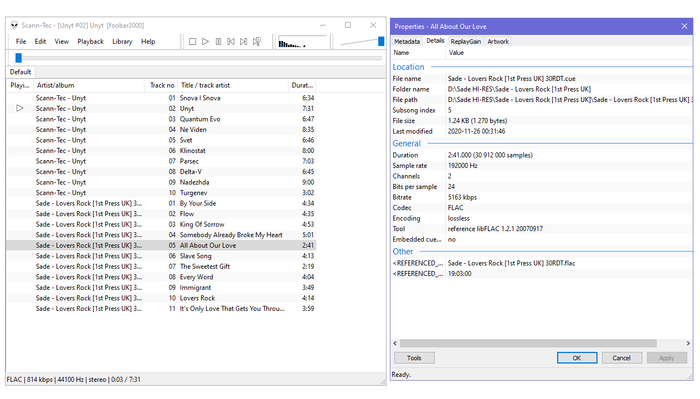This screenshot has height=399, width=700.
Task: Select track Turgenev
Action: click(161, 193)
